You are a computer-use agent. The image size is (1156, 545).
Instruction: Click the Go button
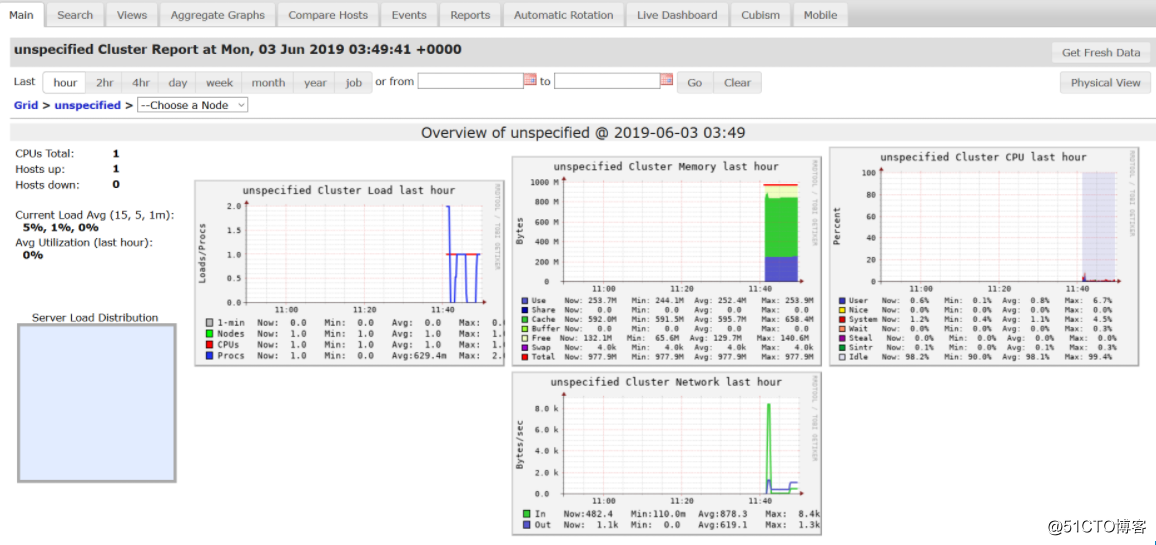pos(694,83)
